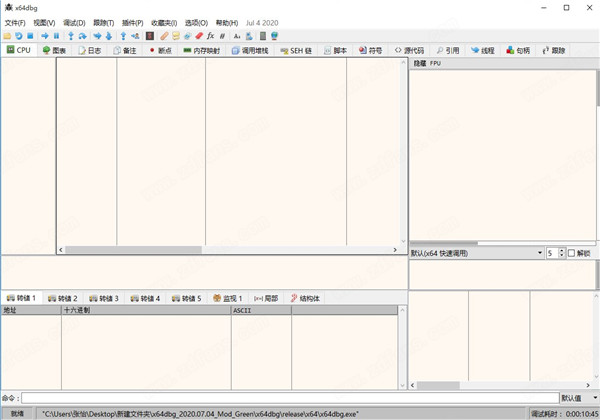Click the Restart debuggee icon
Viewport: 600px width, 420px height.
click(19, 36)
